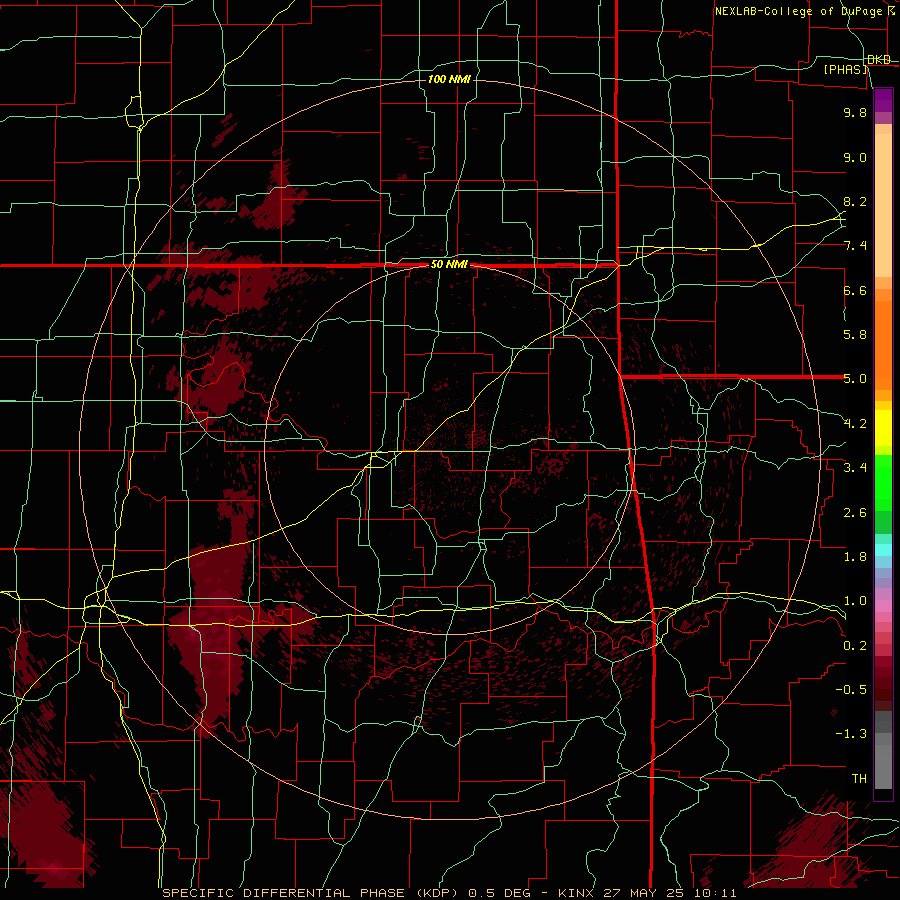Click the 5.0 scale value

pyautogui.click(x=855, y=379)
